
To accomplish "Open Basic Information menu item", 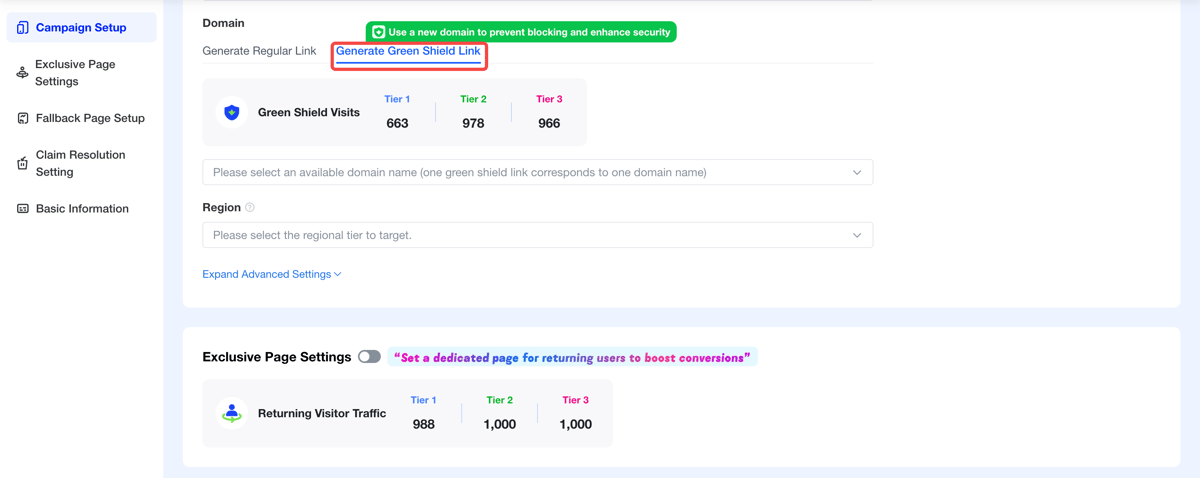I will point(82,209).
